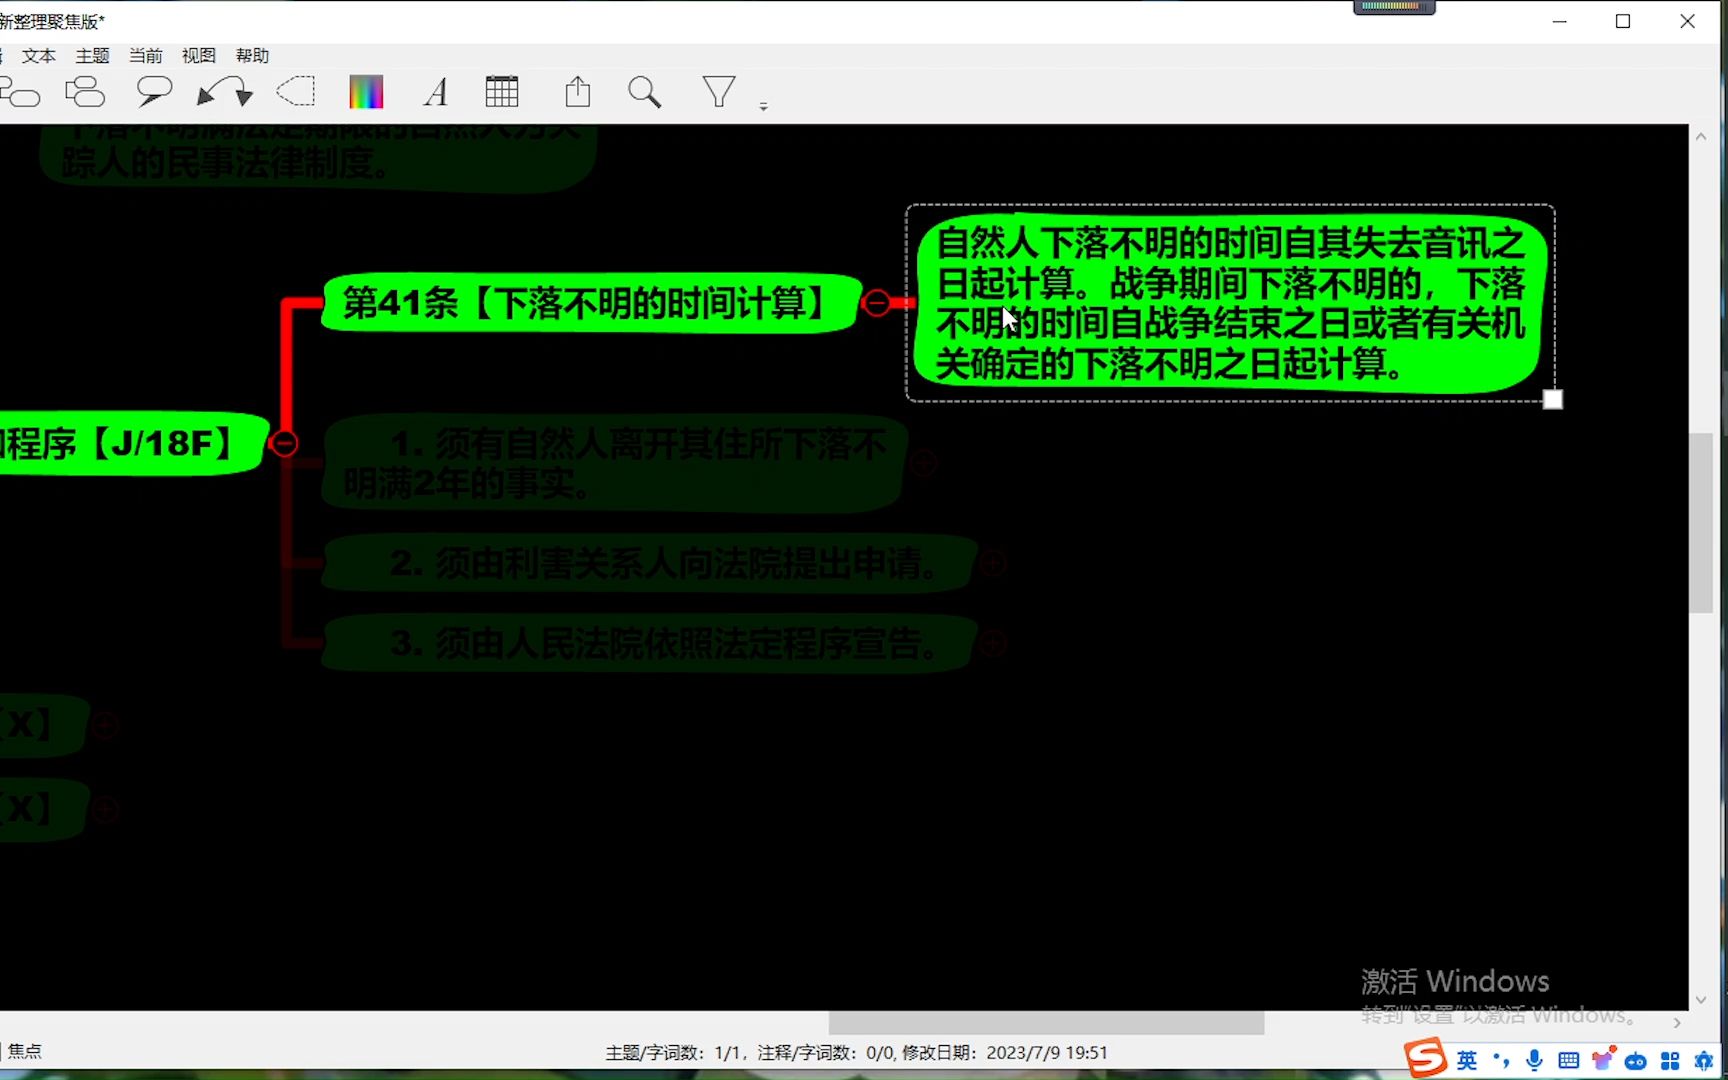Open the 主题 menu

coord(93,56)
